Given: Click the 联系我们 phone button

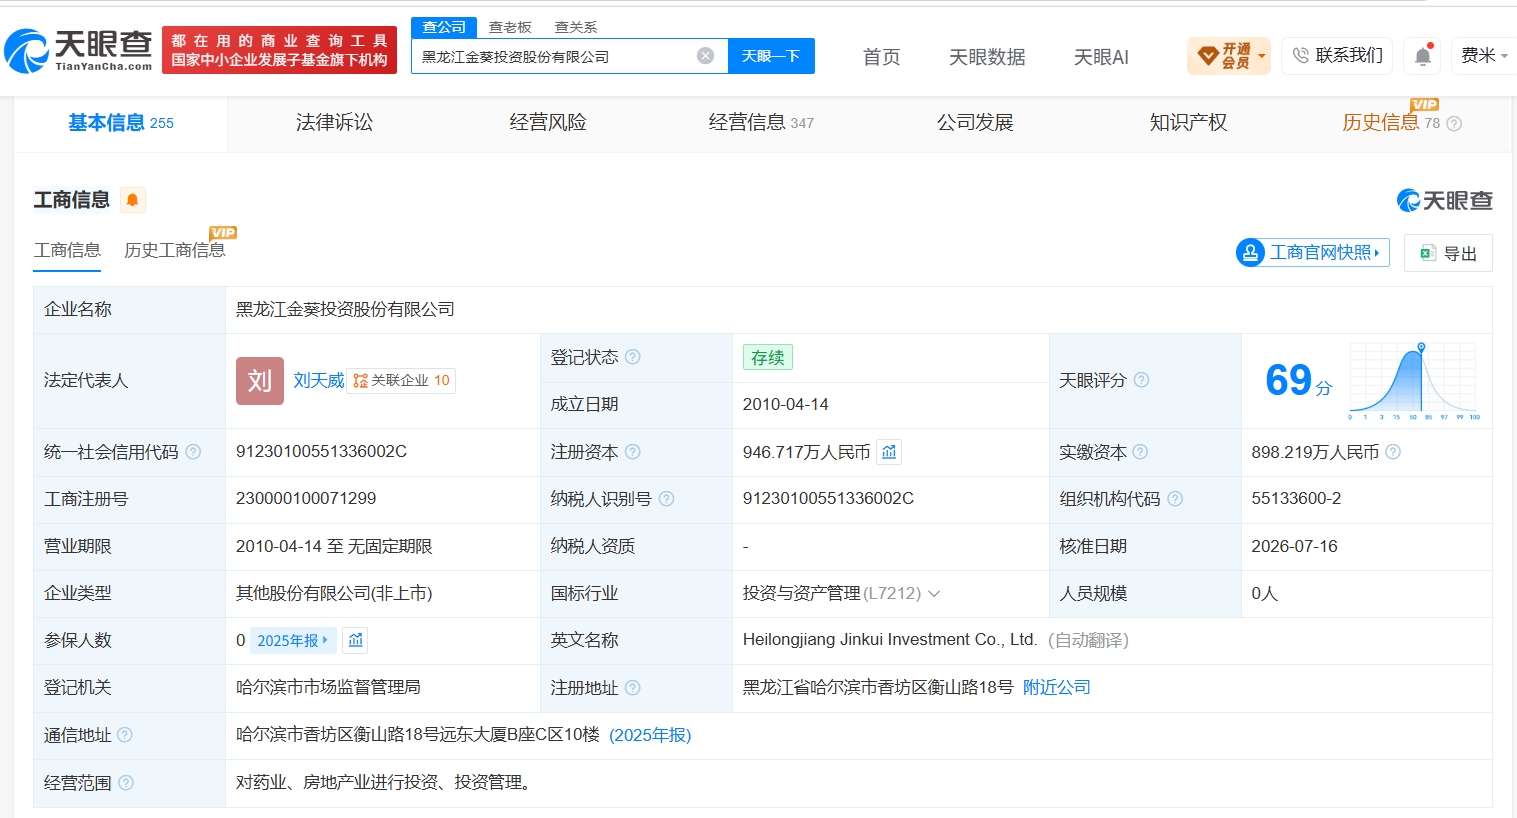Looking at the screenshot, I should (1337, 55).
